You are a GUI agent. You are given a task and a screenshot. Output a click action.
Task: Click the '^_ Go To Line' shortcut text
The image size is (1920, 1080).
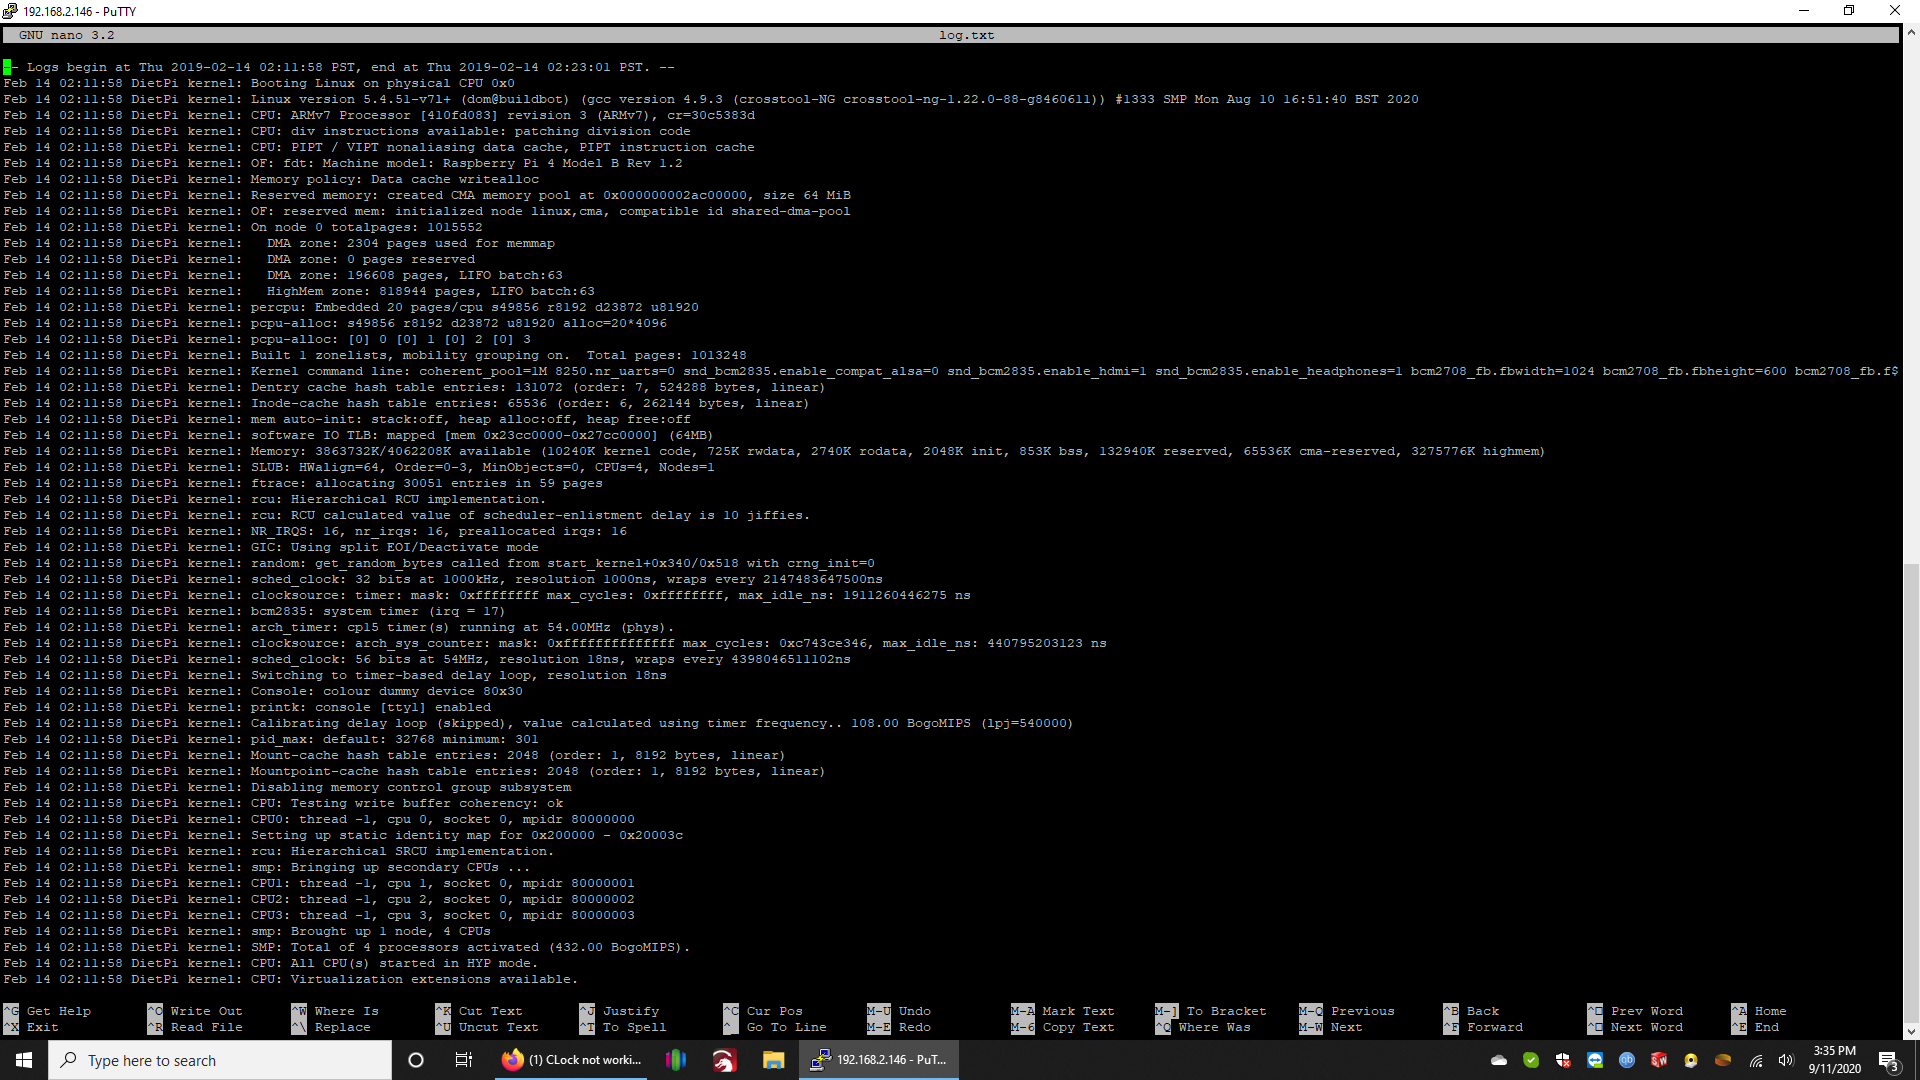point(775,1027)
